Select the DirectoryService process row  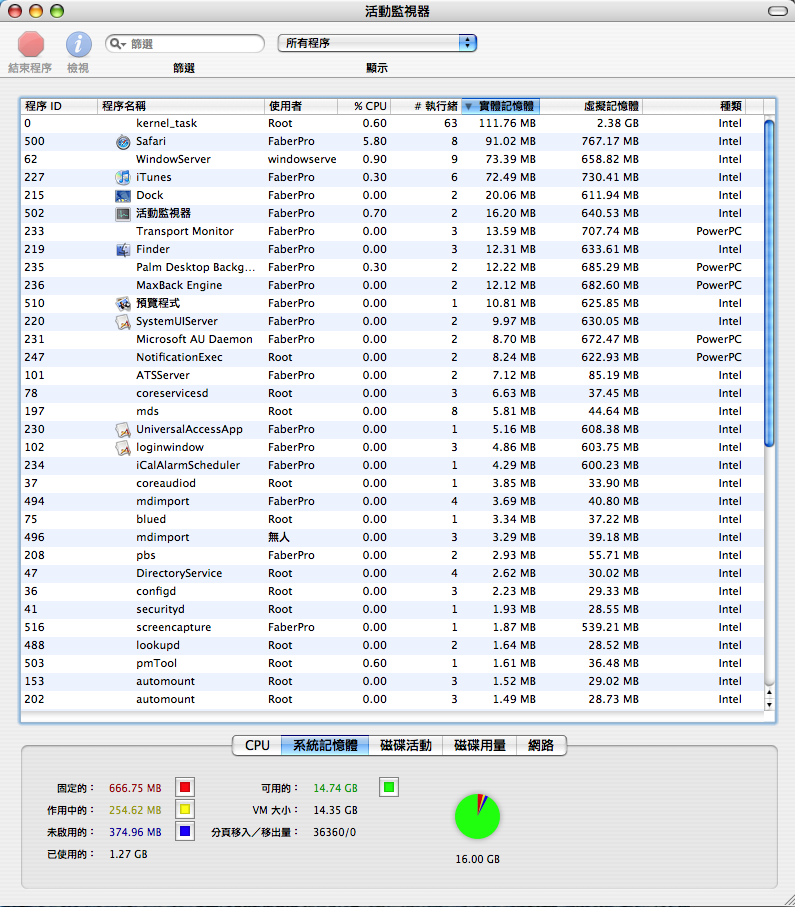[x=392, y=573]
